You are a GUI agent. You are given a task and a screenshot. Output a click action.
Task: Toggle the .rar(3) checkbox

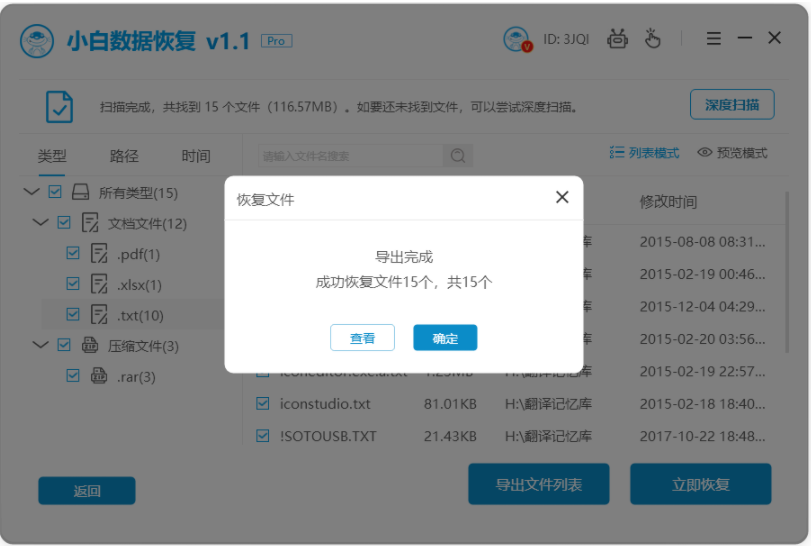73,376
